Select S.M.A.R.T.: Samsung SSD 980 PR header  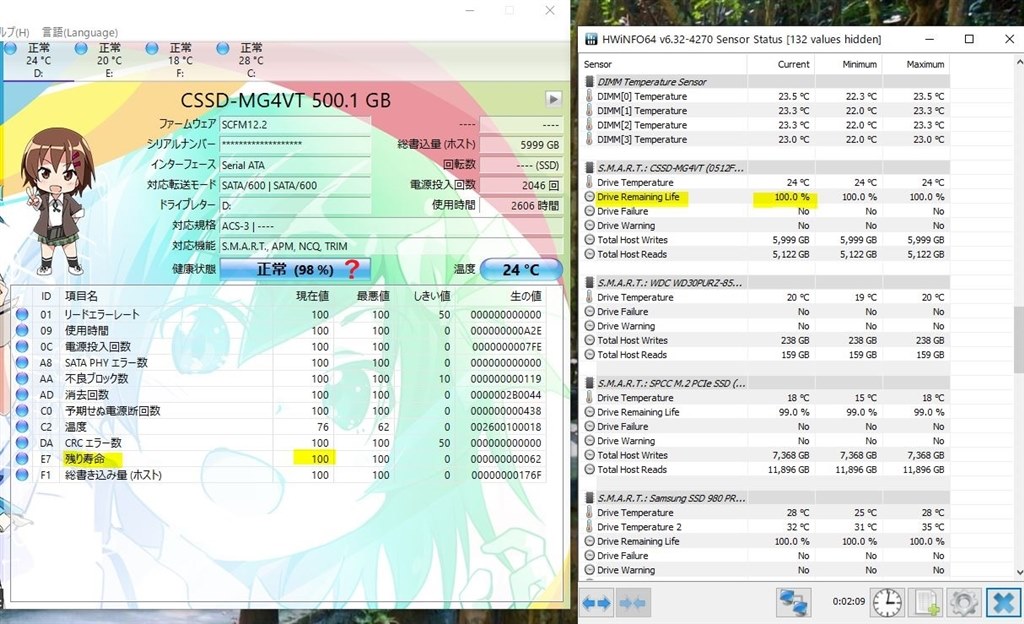[x=765, y=498]
